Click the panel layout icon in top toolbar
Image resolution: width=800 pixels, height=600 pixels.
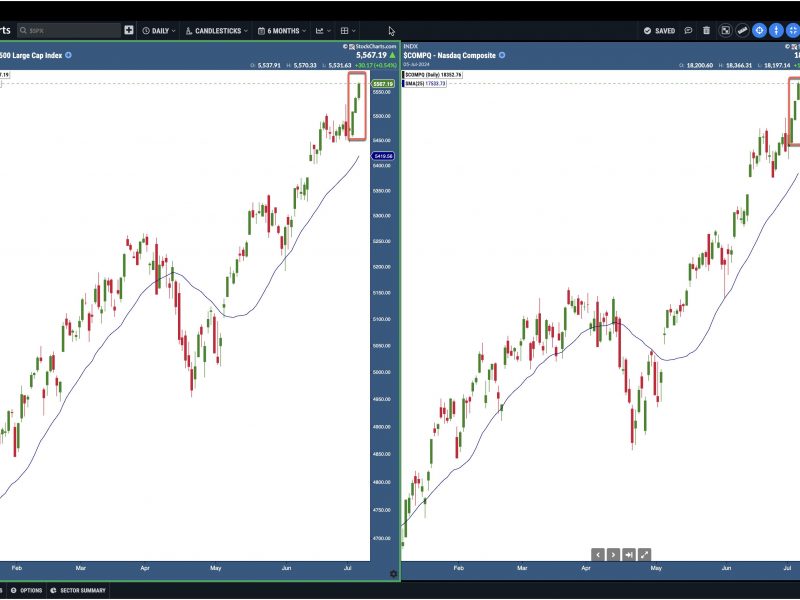tap(725, 31)
